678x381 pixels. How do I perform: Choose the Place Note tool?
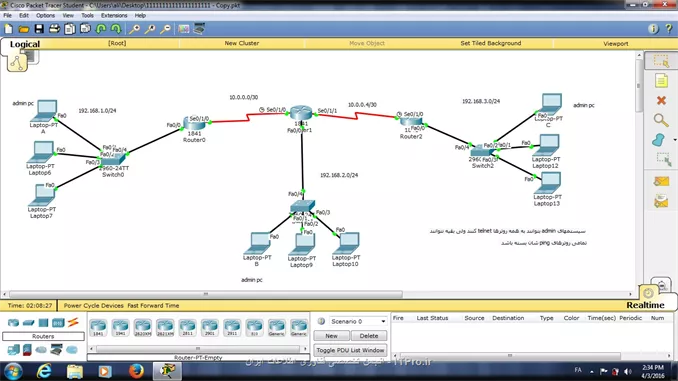tap(661, 81)
